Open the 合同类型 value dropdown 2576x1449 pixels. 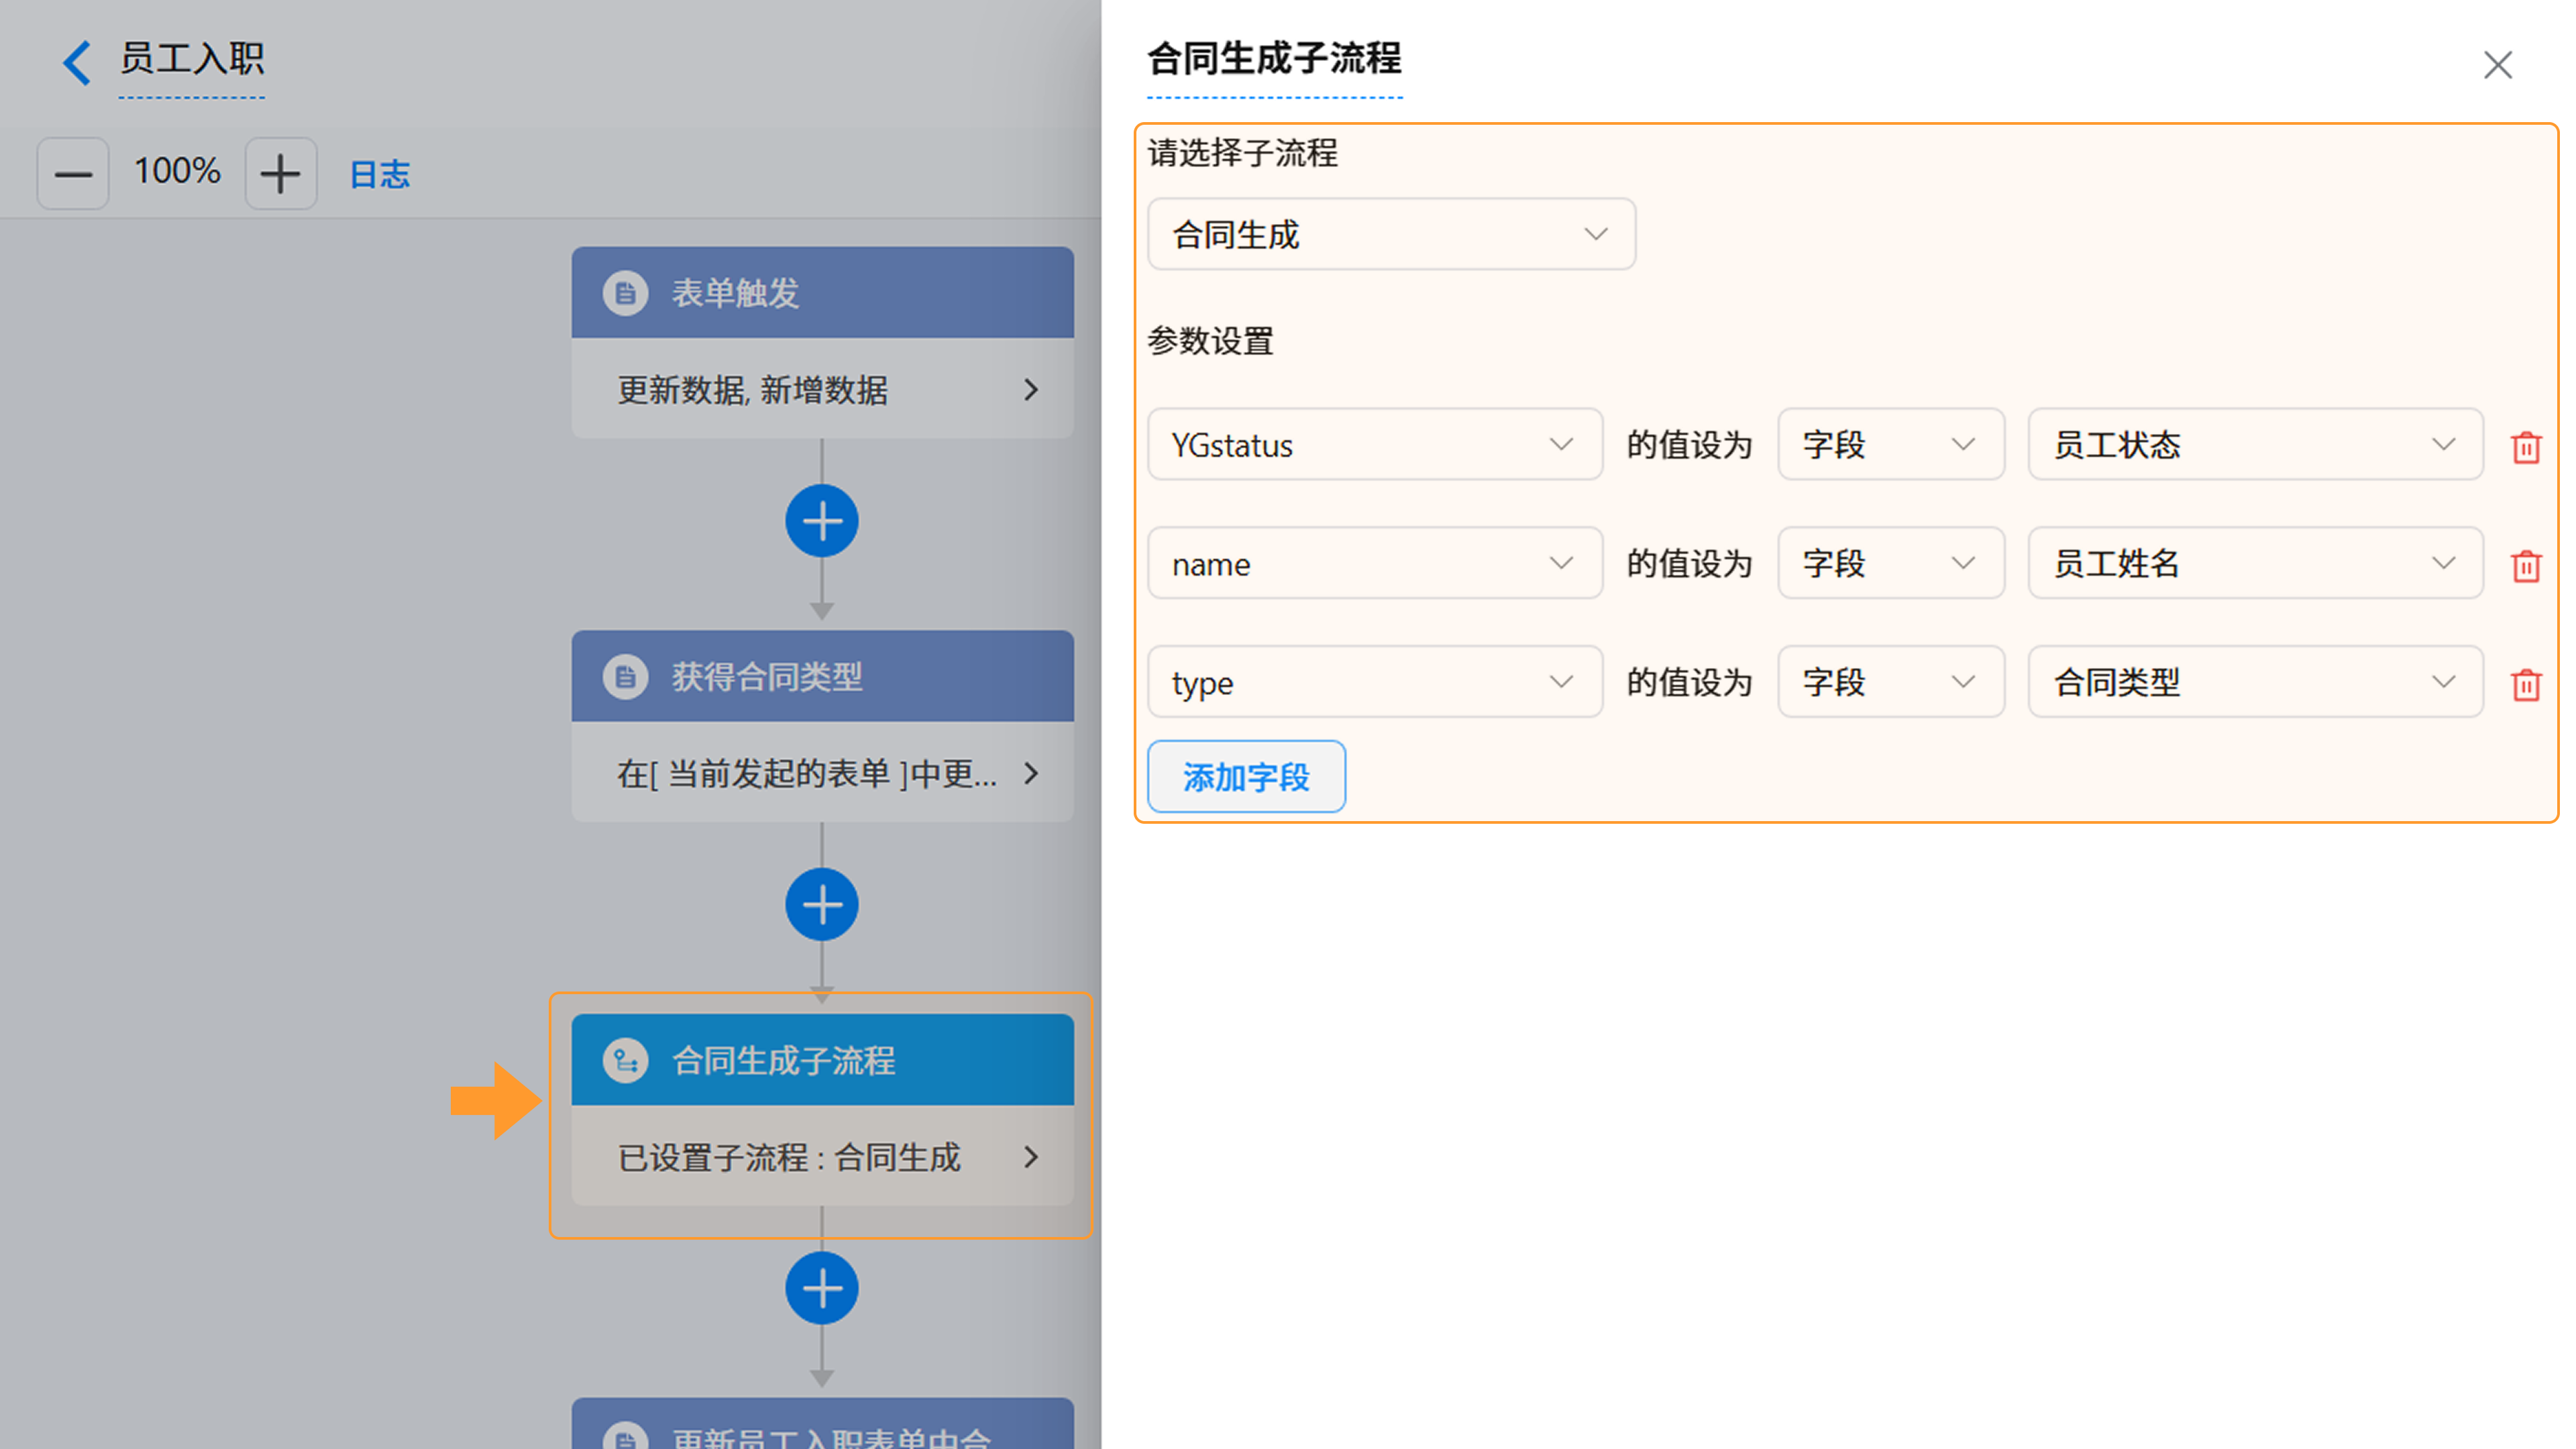2255,682
